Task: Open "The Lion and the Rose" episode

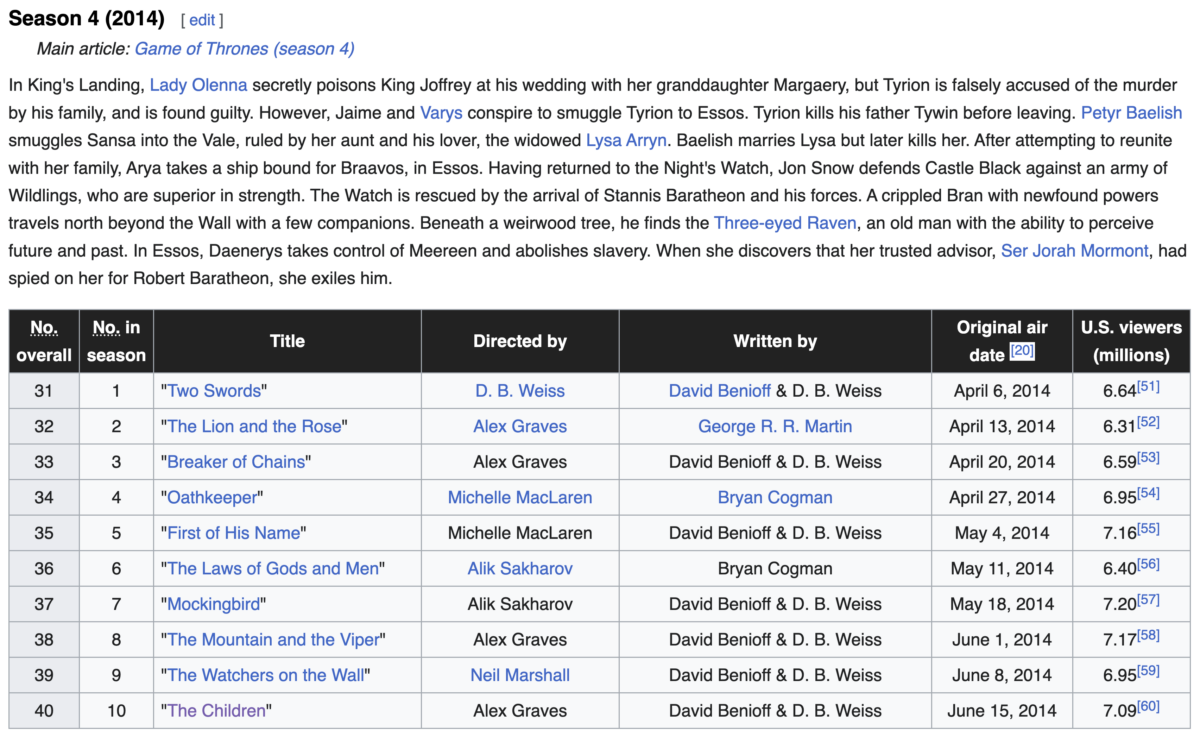Action: coord(254,426)
